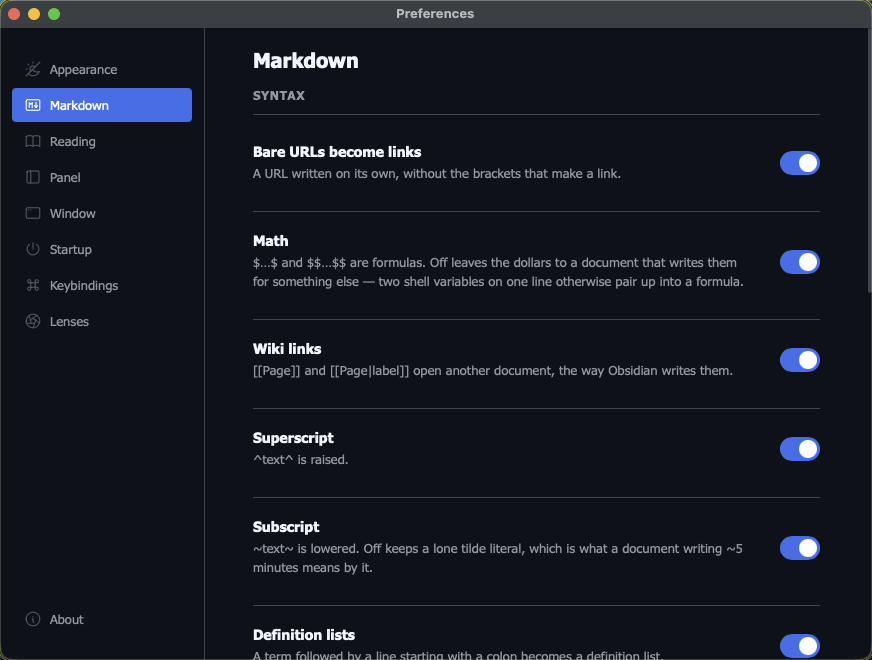Toggle Wiki links switch

click(x=799, y=360)
